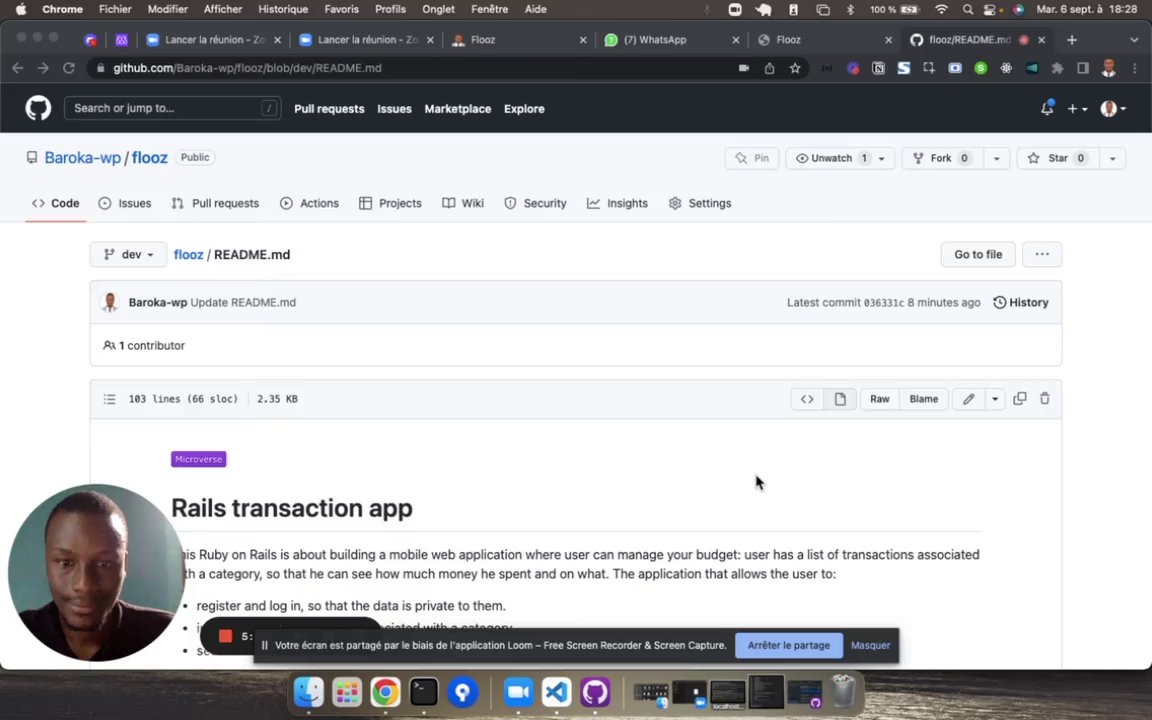Open Marketplace in GitHub header

click(458, 109)
